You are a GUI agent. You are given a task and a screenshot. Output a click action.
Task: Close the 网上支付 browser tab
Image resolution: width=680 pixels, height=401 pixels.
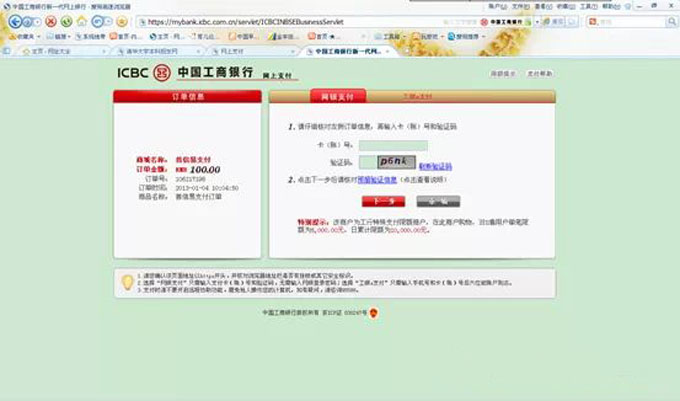point(293,51)
